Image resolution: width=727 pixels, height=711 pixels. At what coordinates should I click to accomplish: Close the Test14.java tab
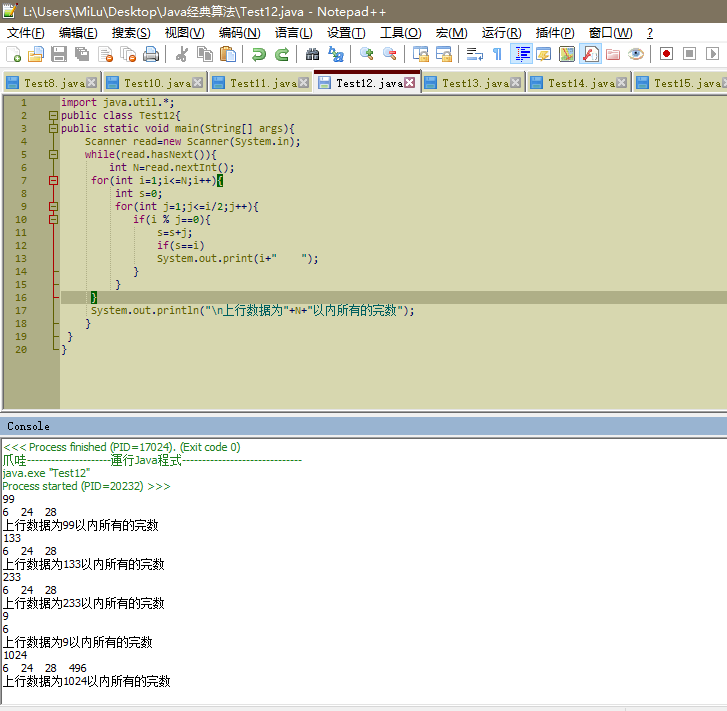click(x=621, y=83)
